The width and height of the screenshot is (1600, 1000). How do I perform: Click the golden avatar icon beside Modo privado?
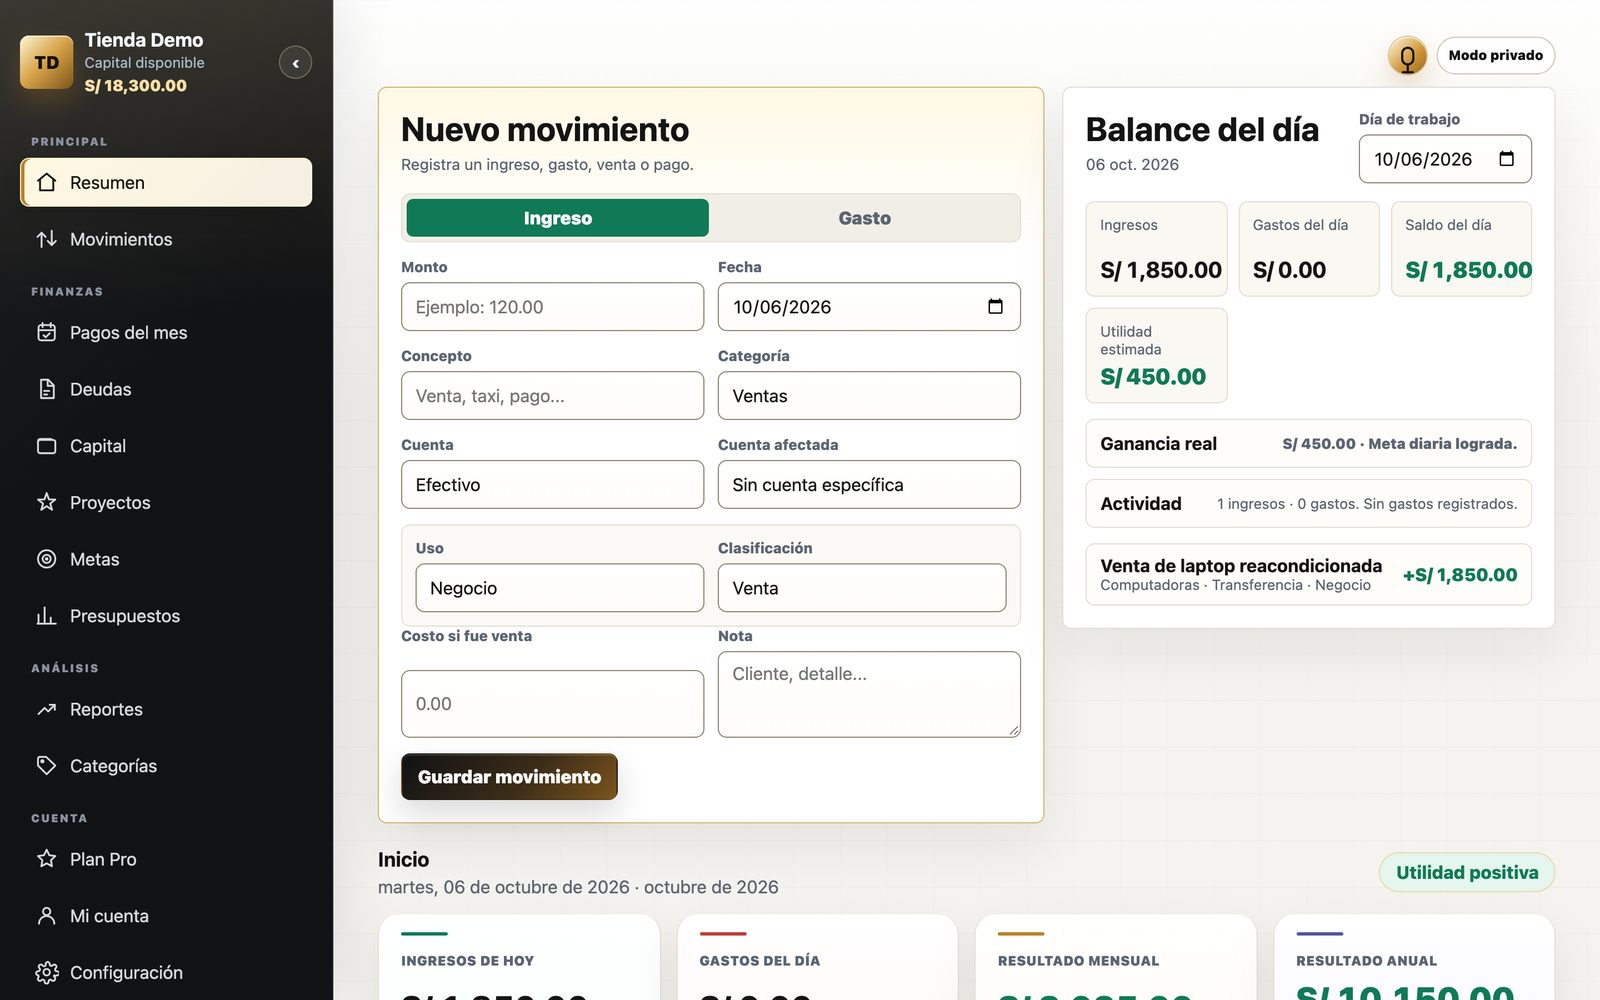pos(1407,56)
